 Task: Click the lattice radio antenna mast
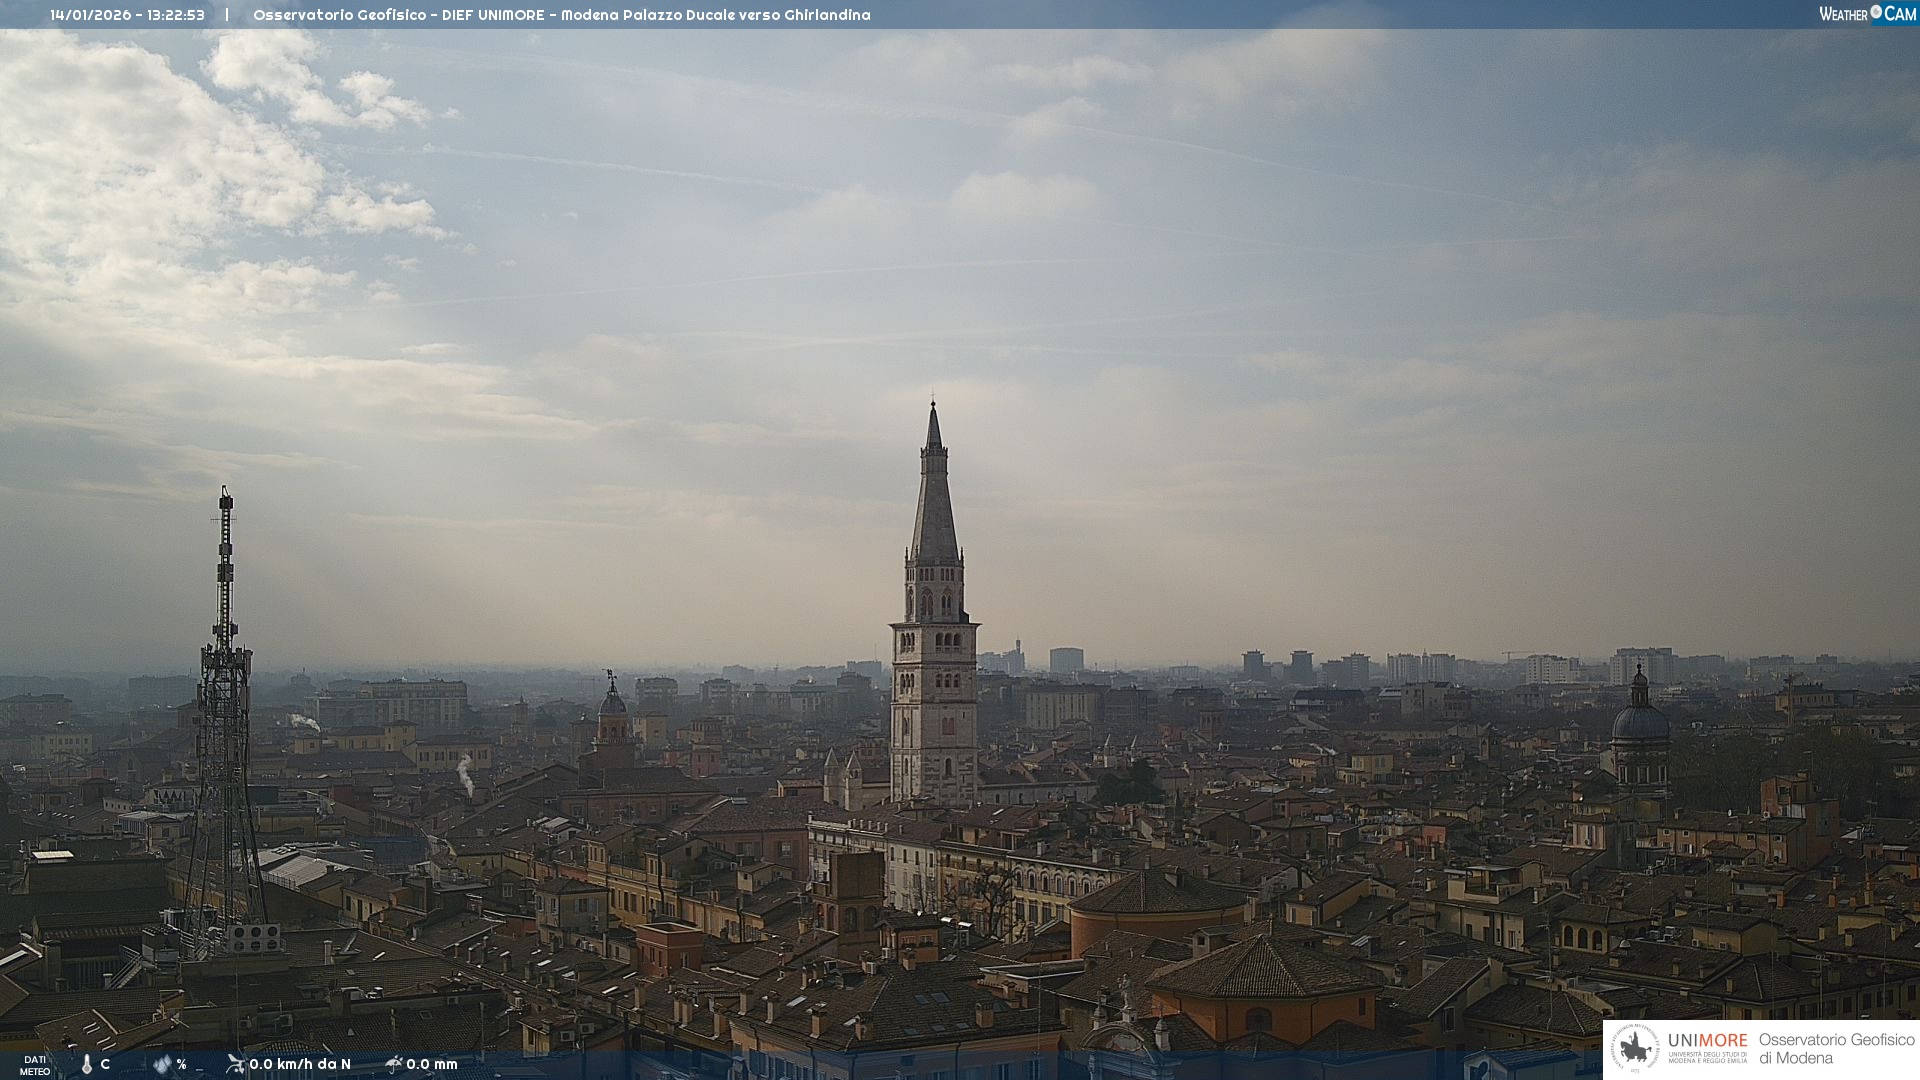point(224,700)
